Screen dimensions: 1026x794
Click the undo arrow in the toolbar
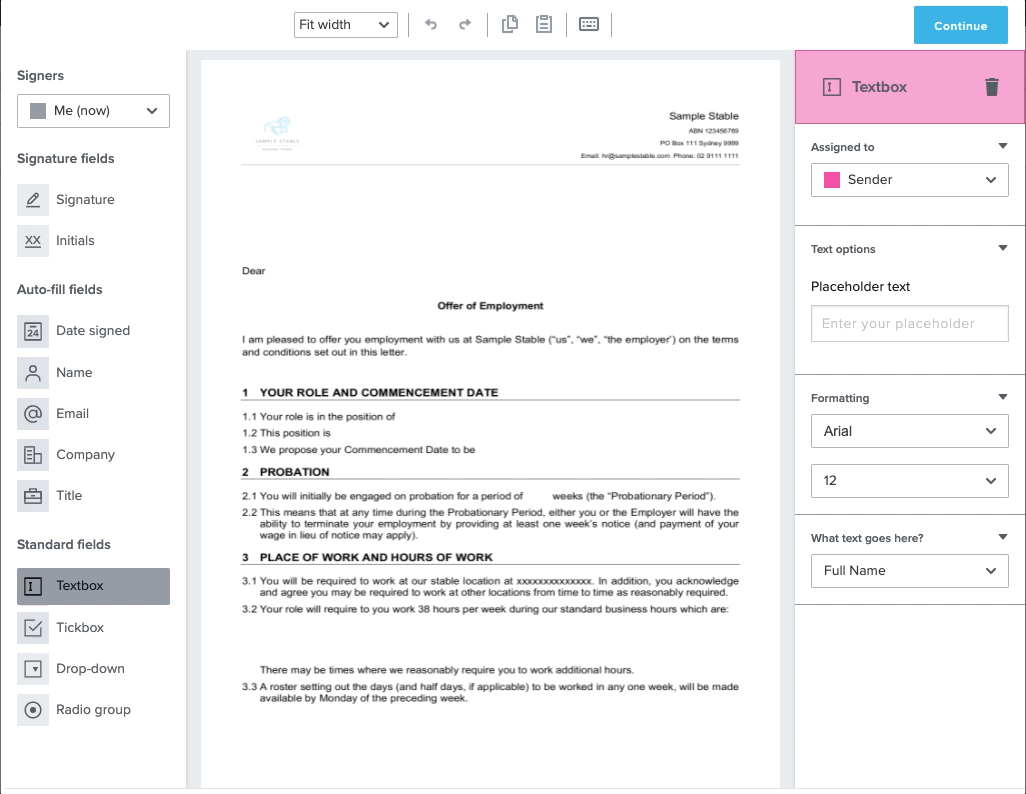click(x=431, y=25)
